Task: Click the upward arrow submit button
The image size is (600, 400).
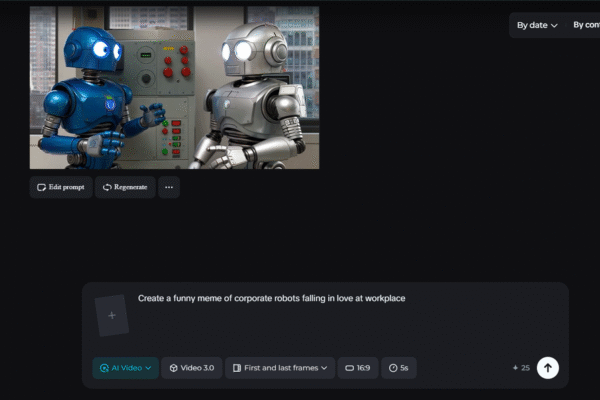Action: tap(548, 368)
